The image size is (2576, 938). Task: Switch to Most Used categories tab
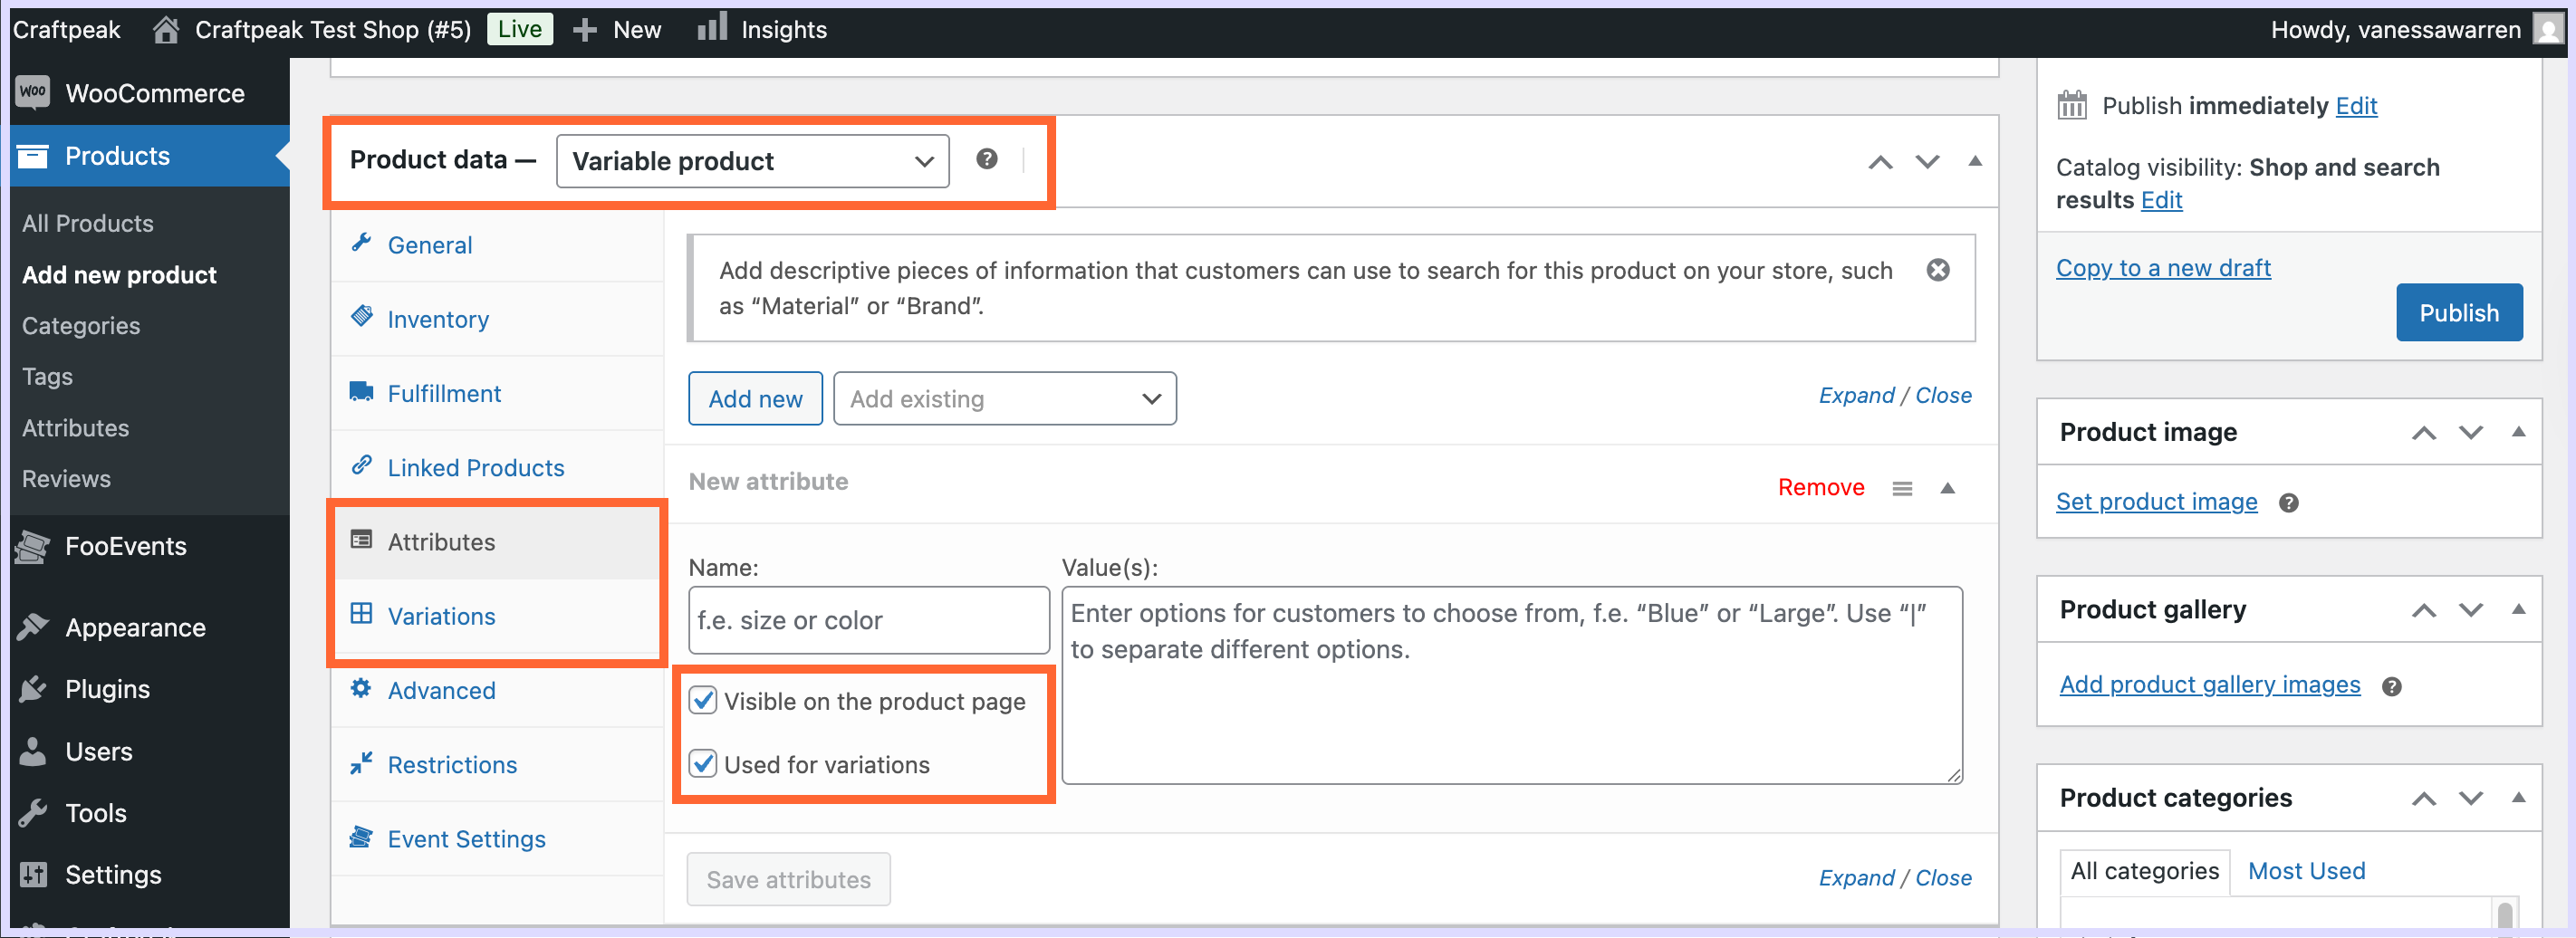coord(2306,870)
